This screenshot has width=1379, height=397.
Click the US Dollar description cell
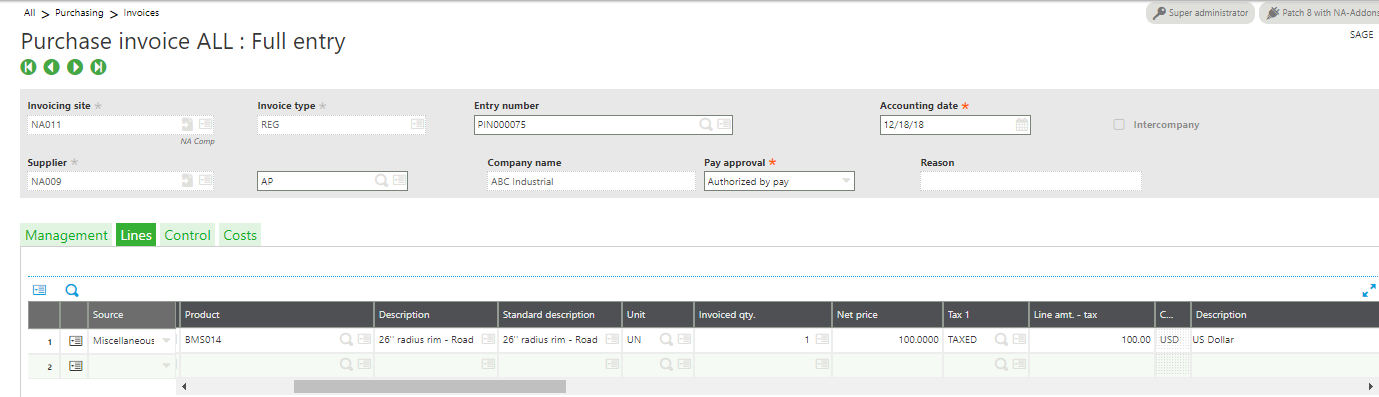1285,340
